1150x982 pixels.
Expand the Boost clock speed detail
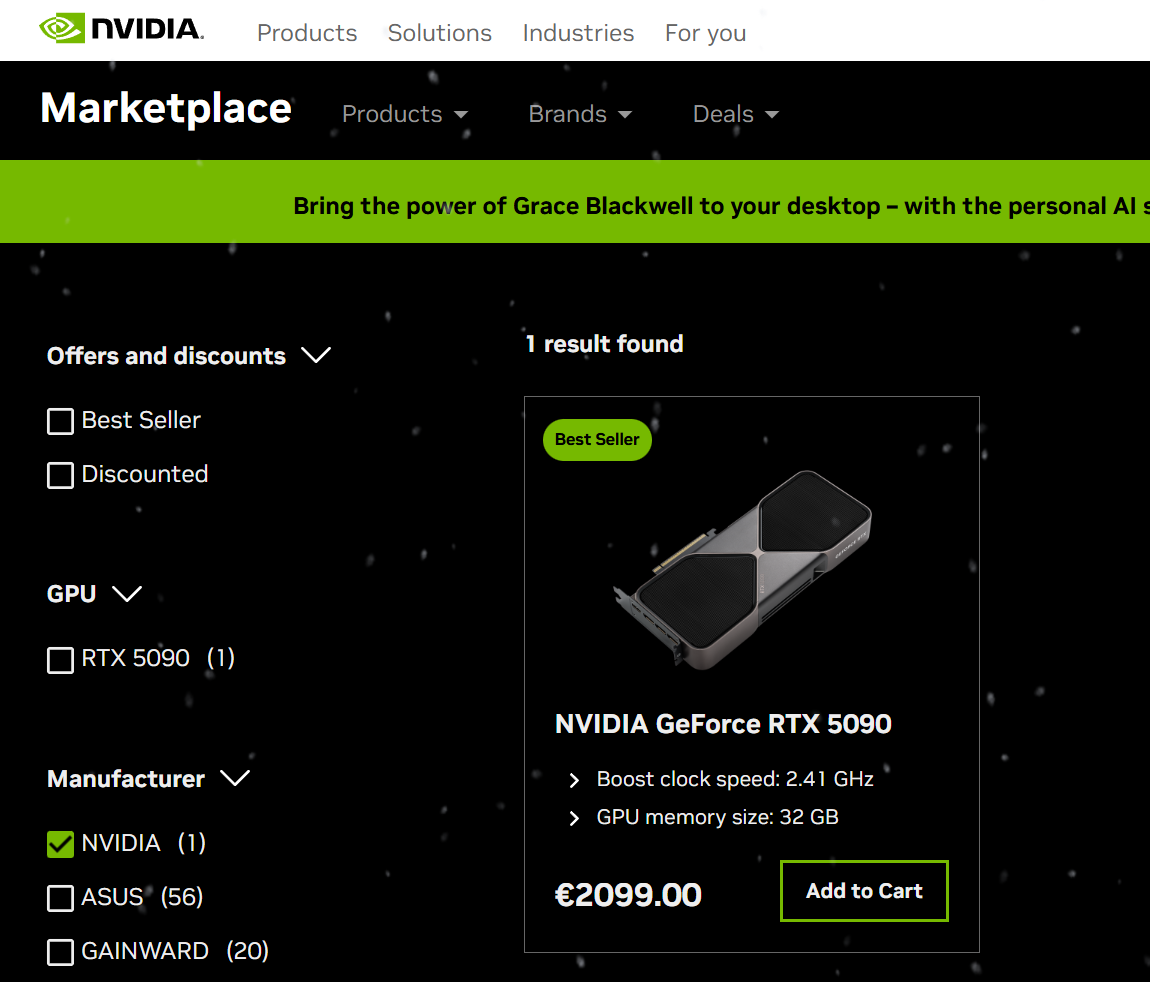(573, 779)
